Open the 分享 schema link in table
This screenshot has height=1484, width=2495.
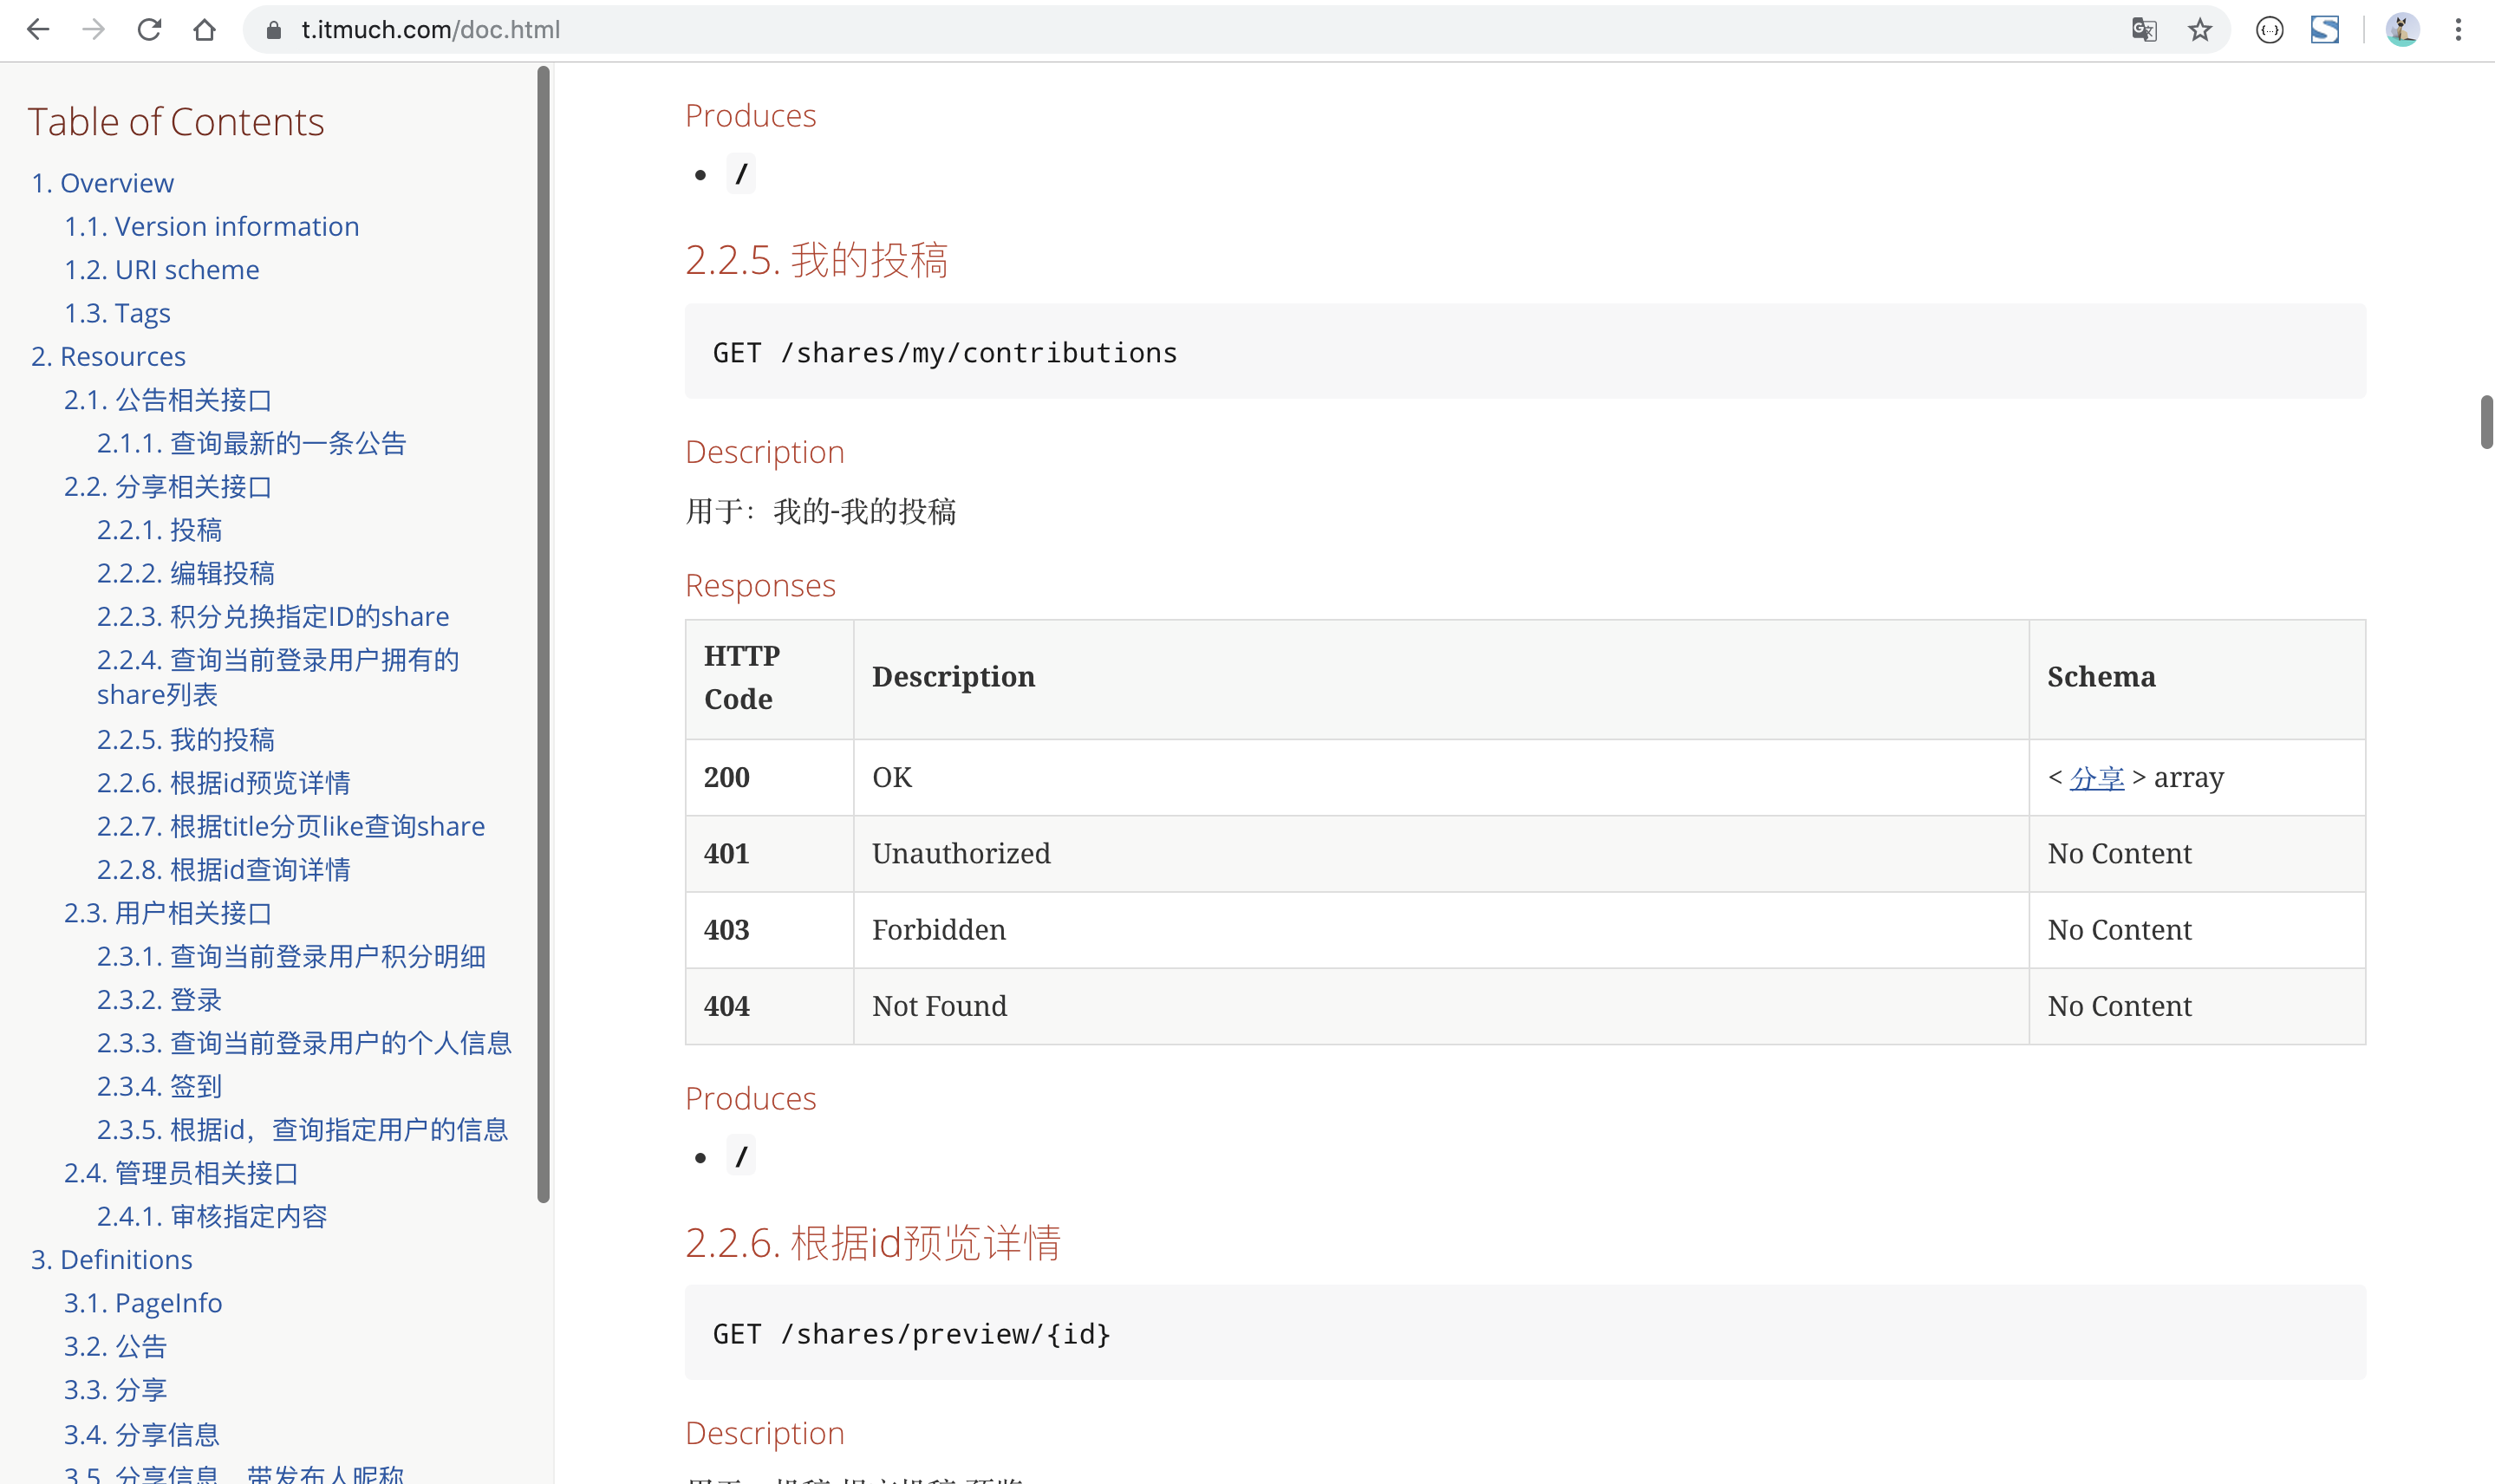point(2097,777)
